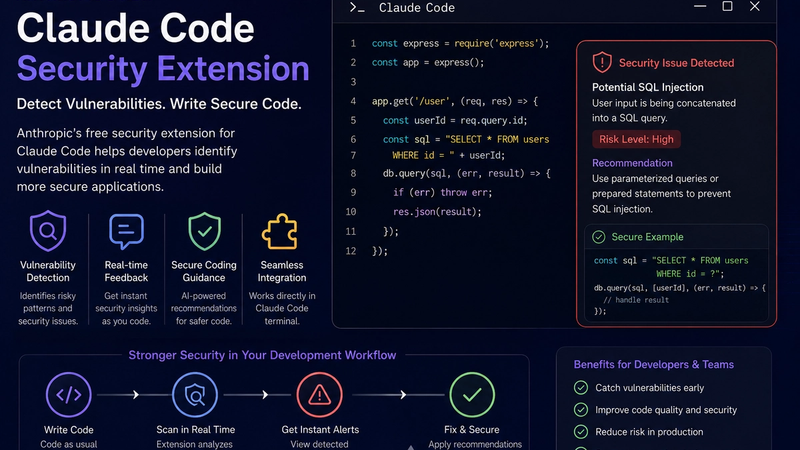Click the Vulnerability Detection label
This screenshot has height=450, width=800.
click(x=48, y=271)
